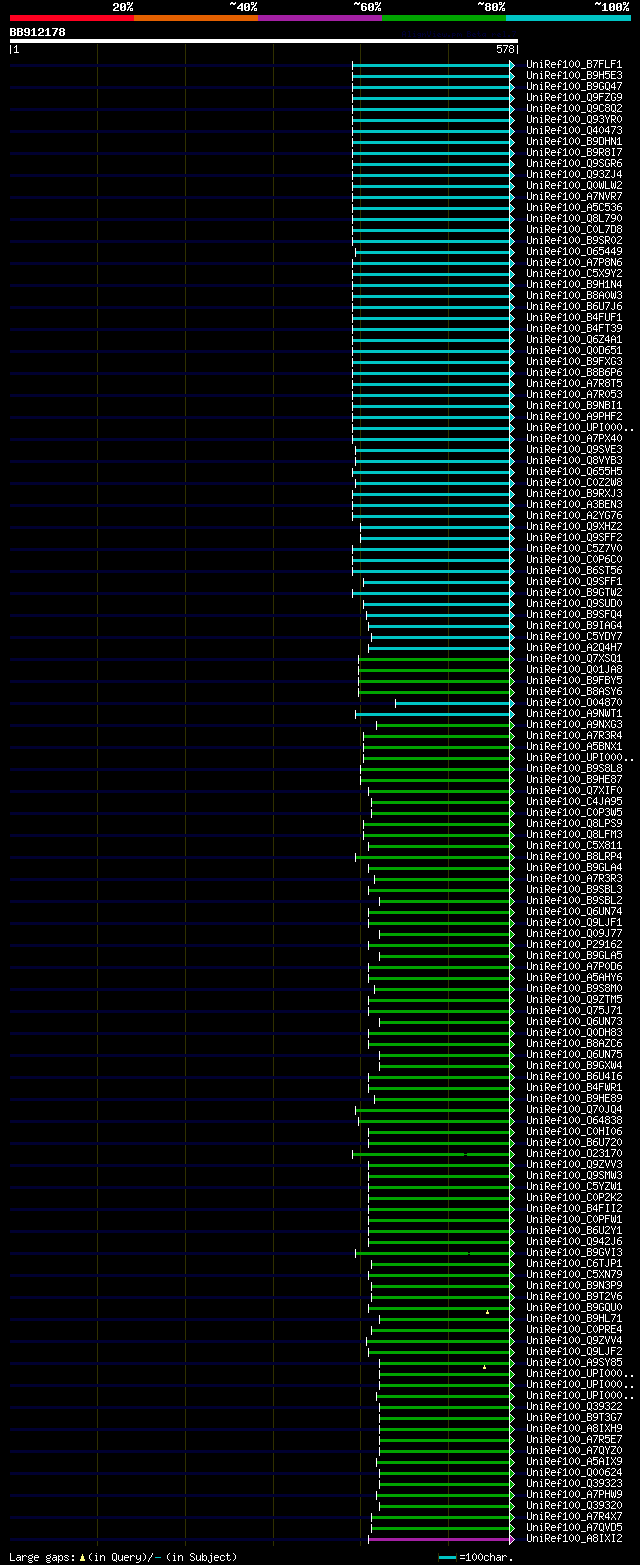
Task: Select the UniRef100_O64838 label
Action: pyautogui.click(x=574, y=1120)
